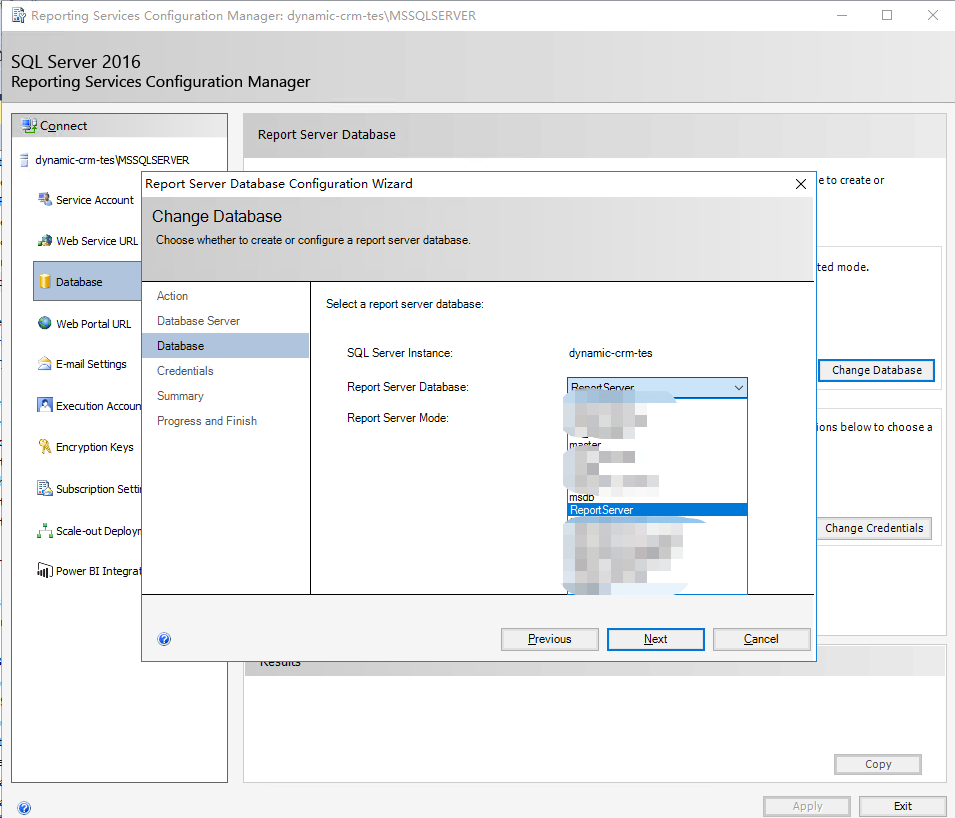The width and height of the screenshot is (955, 818).
Task: Click the Change Database wizard heading
Action: click(x=217, y=216)
